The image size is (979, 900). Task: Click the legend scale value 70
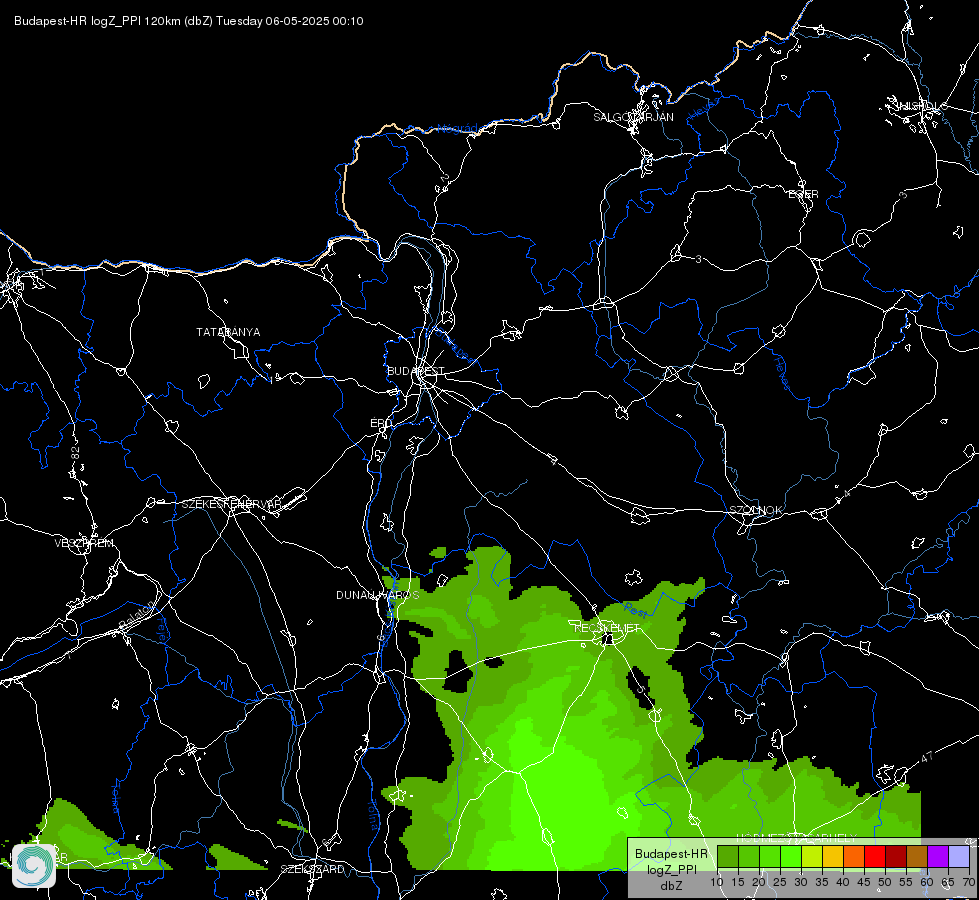[x=968, y=883]
